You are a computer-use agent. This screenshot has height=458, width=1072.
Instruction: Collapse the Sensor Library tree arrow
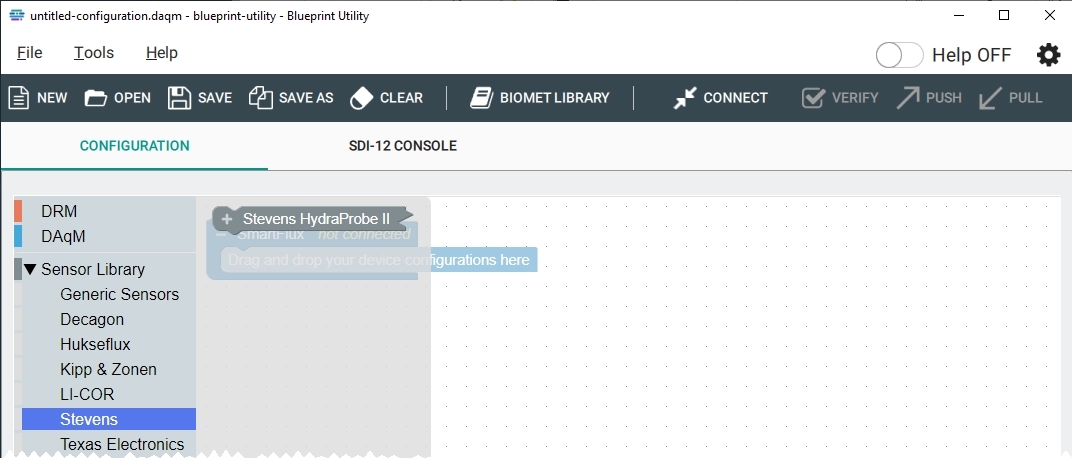(x=30, y=269)
